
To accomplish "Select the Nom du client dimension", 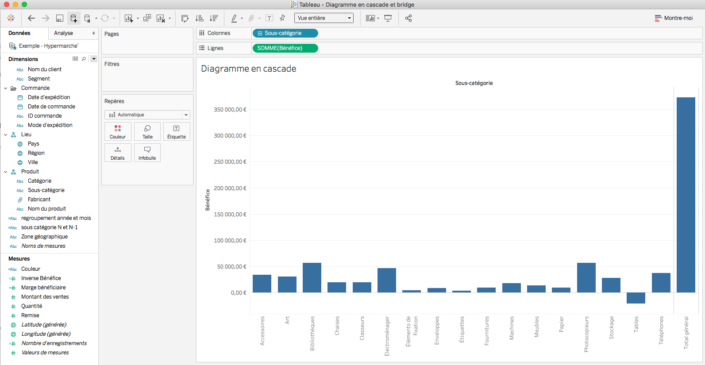I will pyautogui.click(x=45, y=69).
